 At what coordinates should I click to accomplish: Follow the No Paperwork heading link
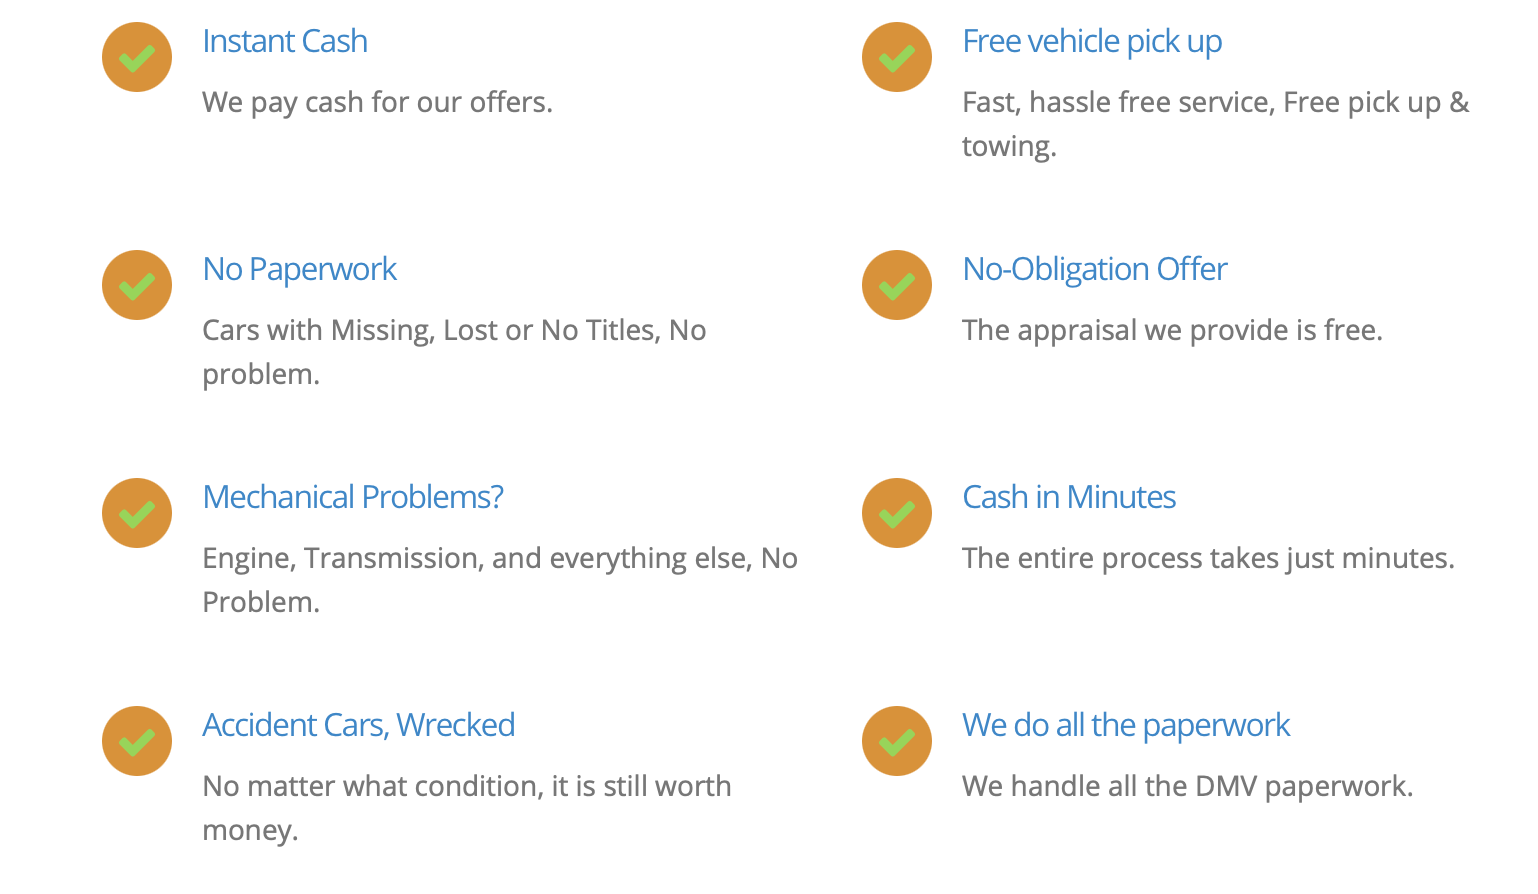click(x=300, y=270)
